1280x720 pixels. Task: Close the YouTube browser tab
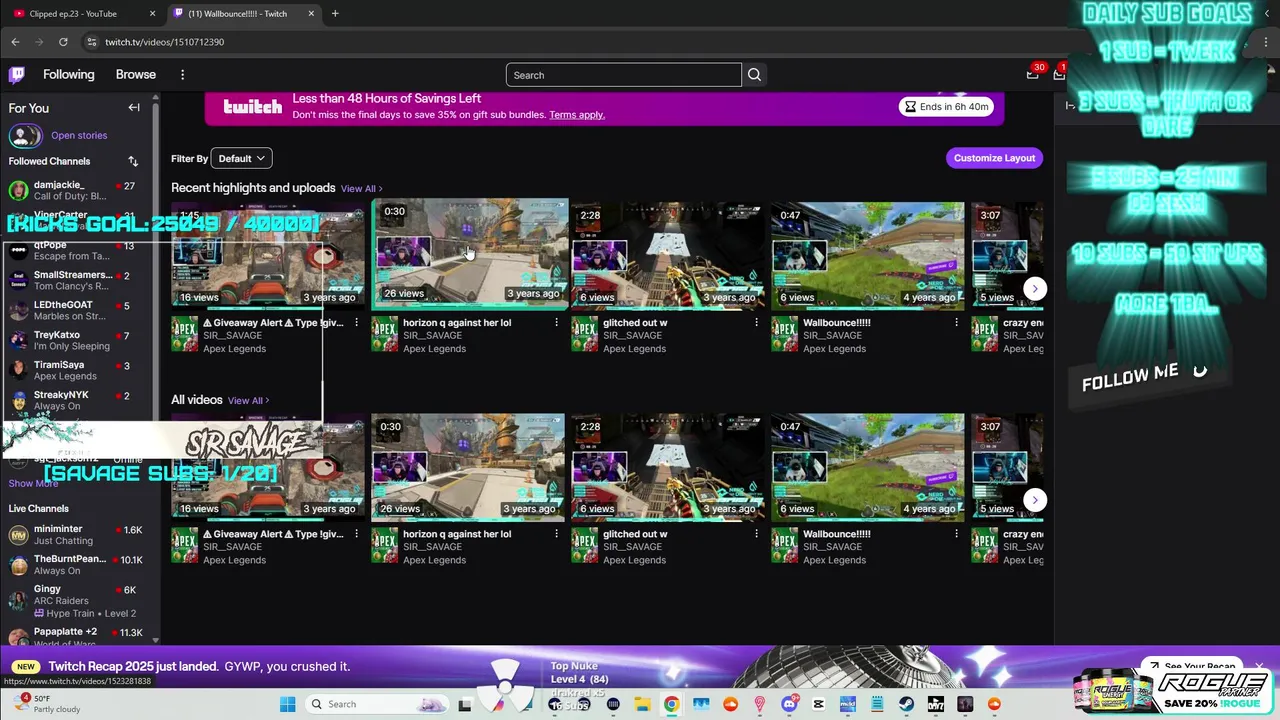click(x=152, y=14)
